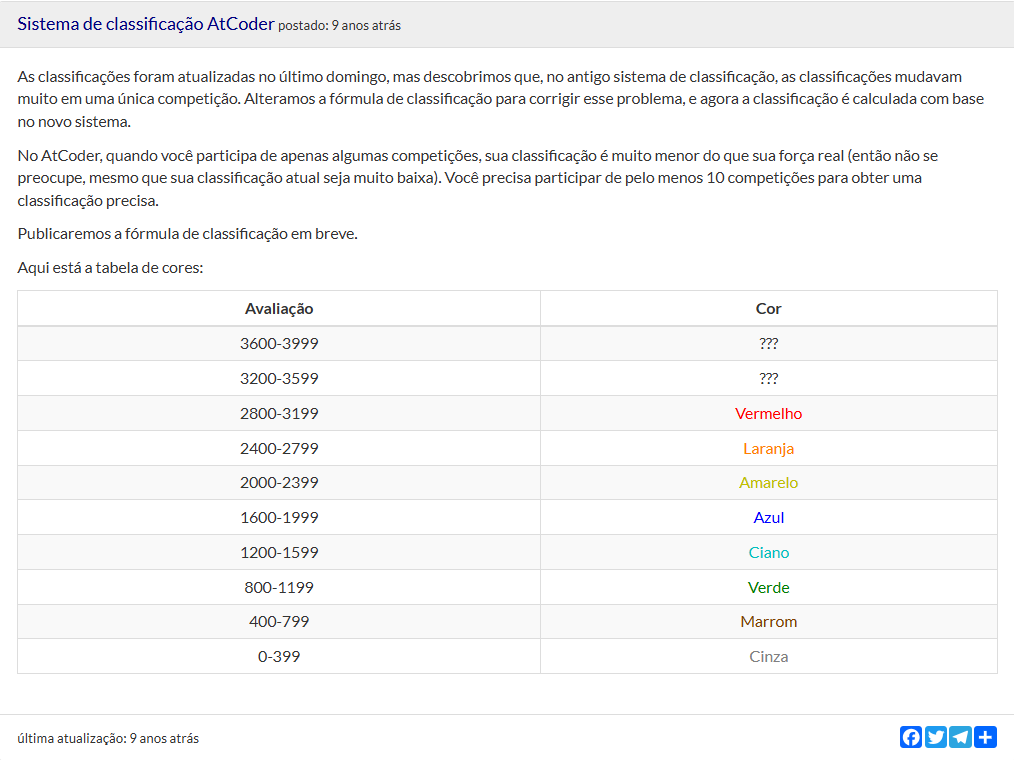Select the '2800-3199' rating range cell
The width and height of the screenshot is (1014, 760).
tap(279, 413)
